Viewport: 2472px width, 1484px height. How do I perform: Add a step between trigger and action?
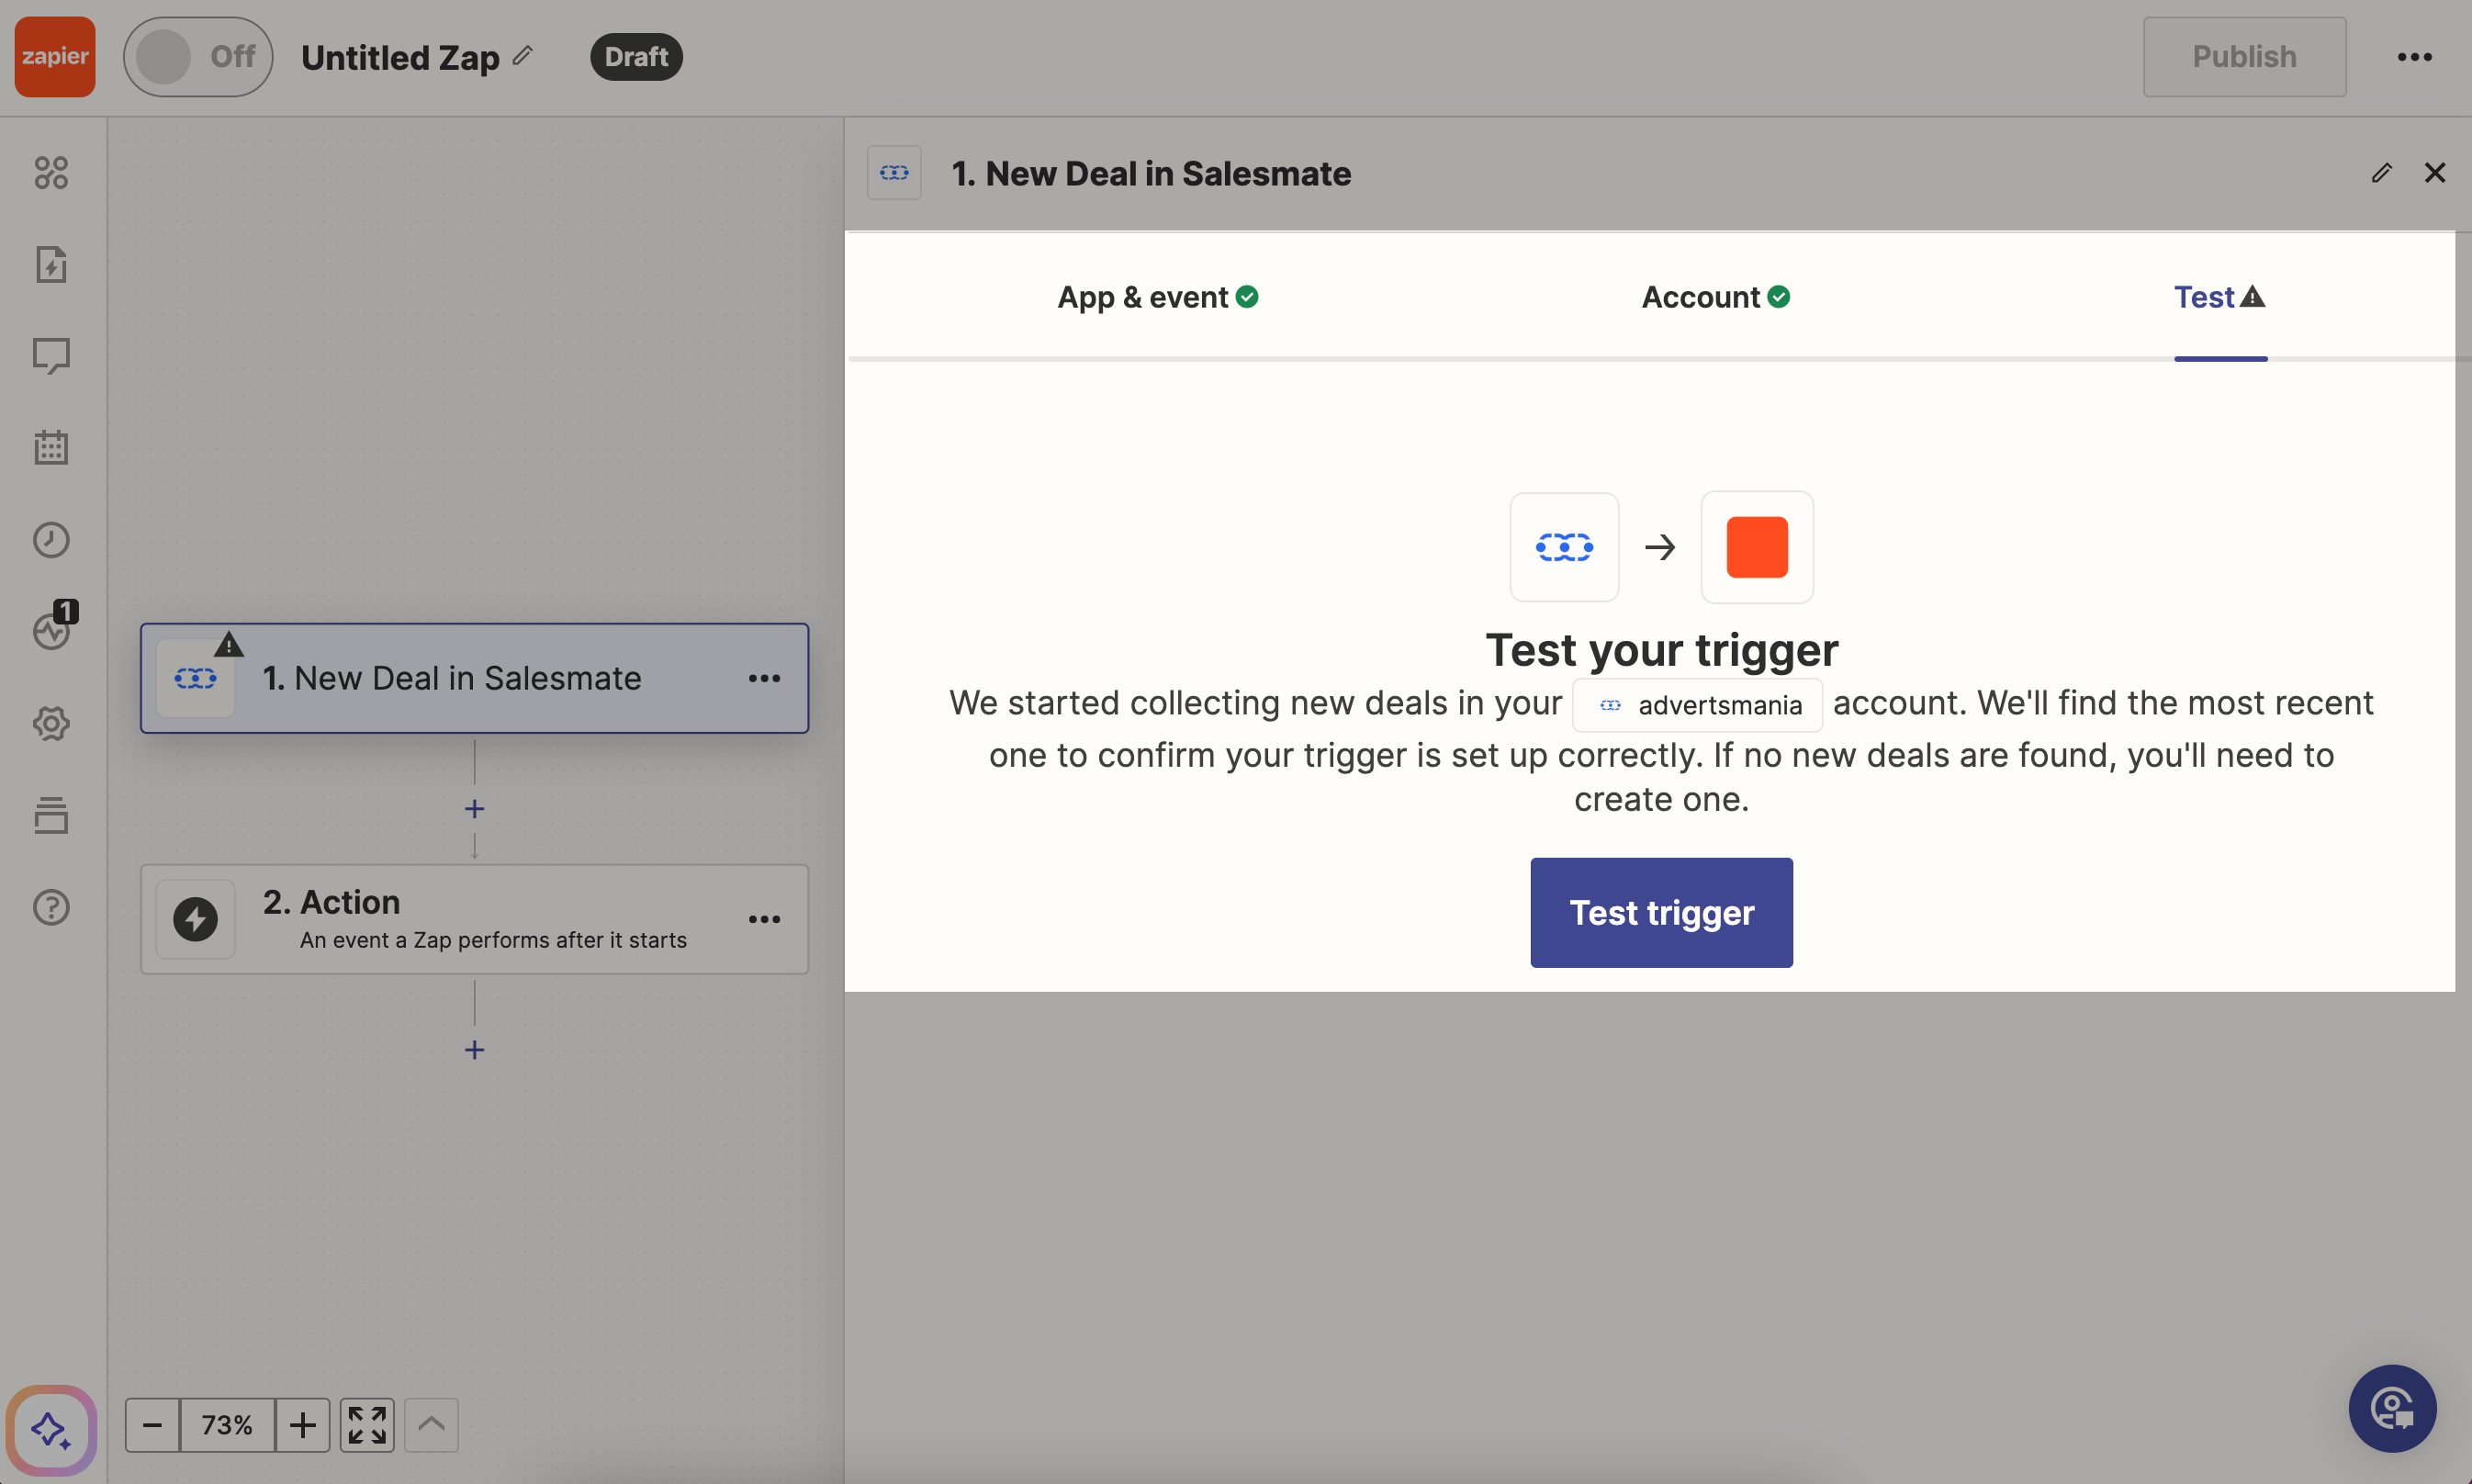(x=474, y=808)
